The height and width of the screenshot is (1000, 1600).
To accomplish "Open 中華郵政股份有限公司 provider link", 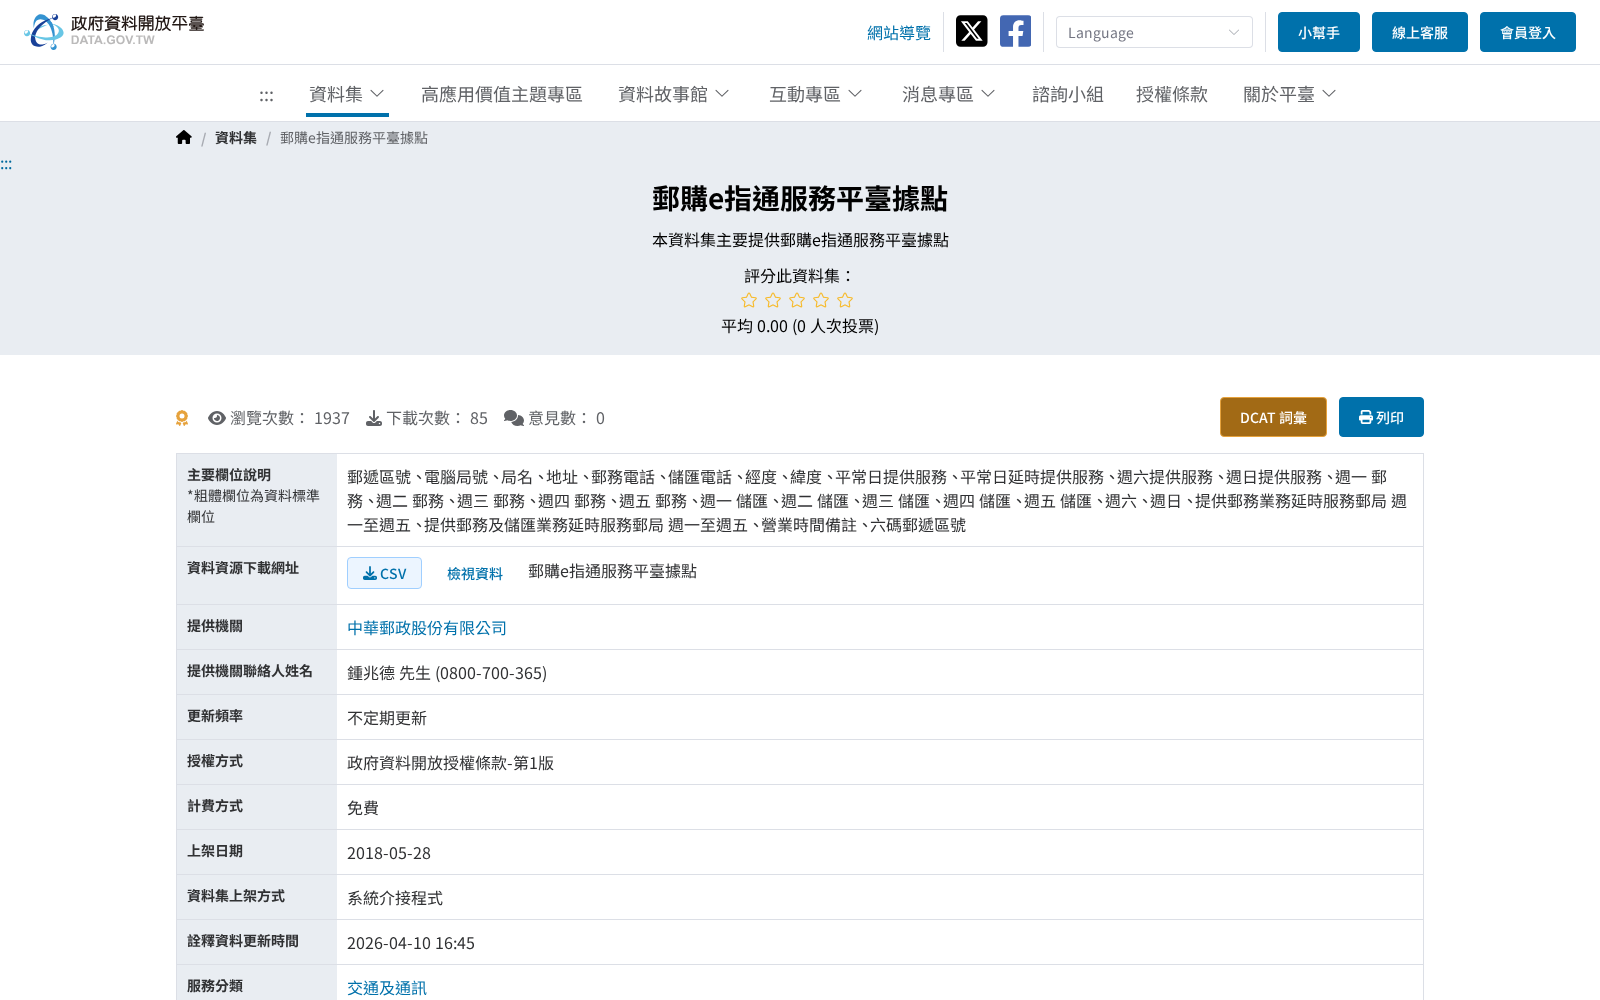I will point(427,628).
